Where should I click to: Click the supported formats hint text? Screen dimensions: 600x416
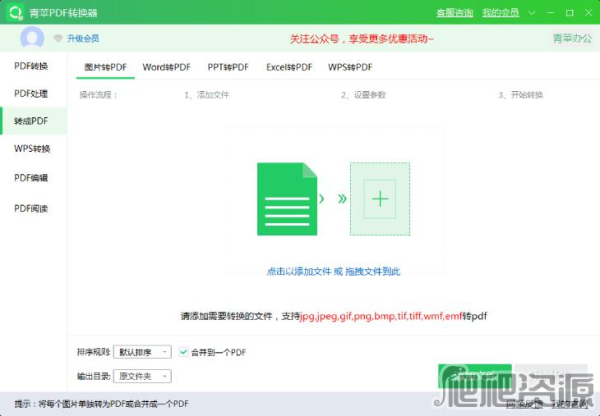334,316
